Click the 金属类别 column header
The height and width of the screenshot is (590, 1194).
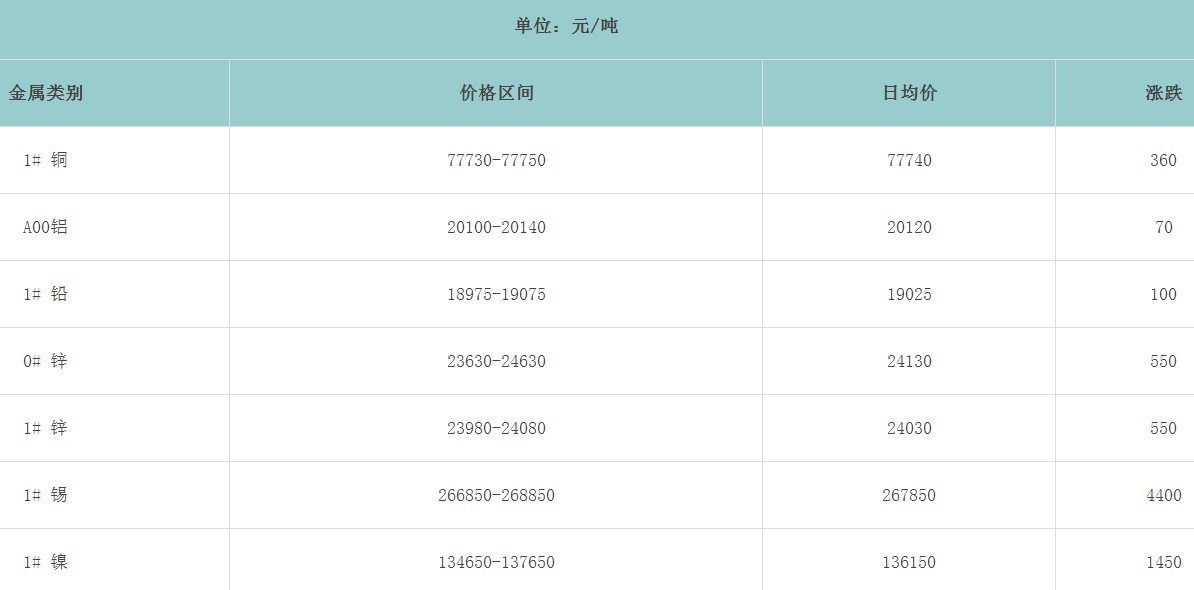pyautogui.click(x=46, y=93)
